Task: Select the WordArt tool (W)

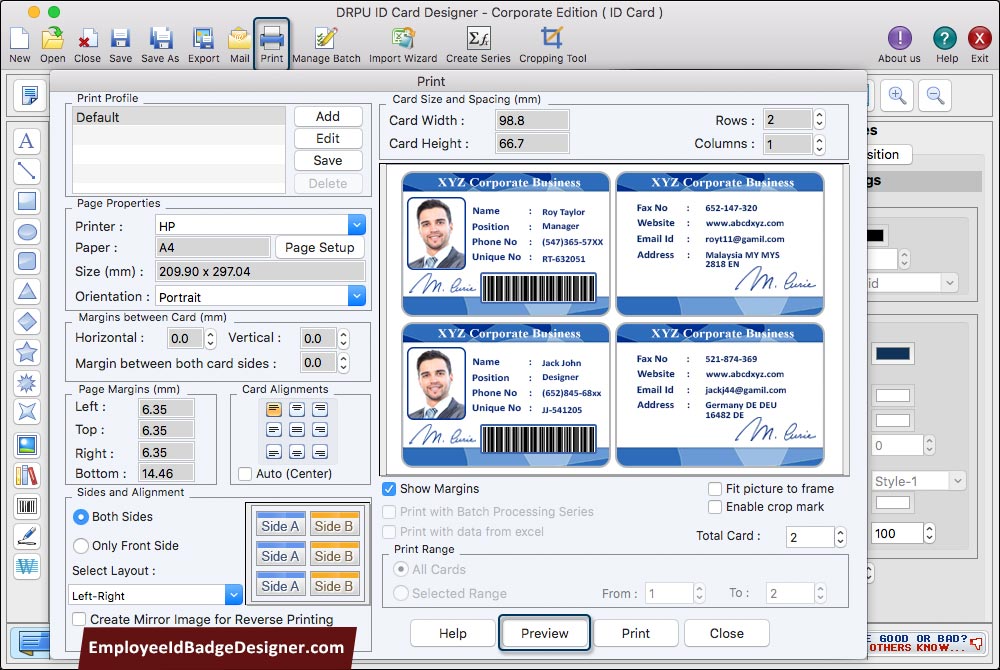Action: point(27,567)
